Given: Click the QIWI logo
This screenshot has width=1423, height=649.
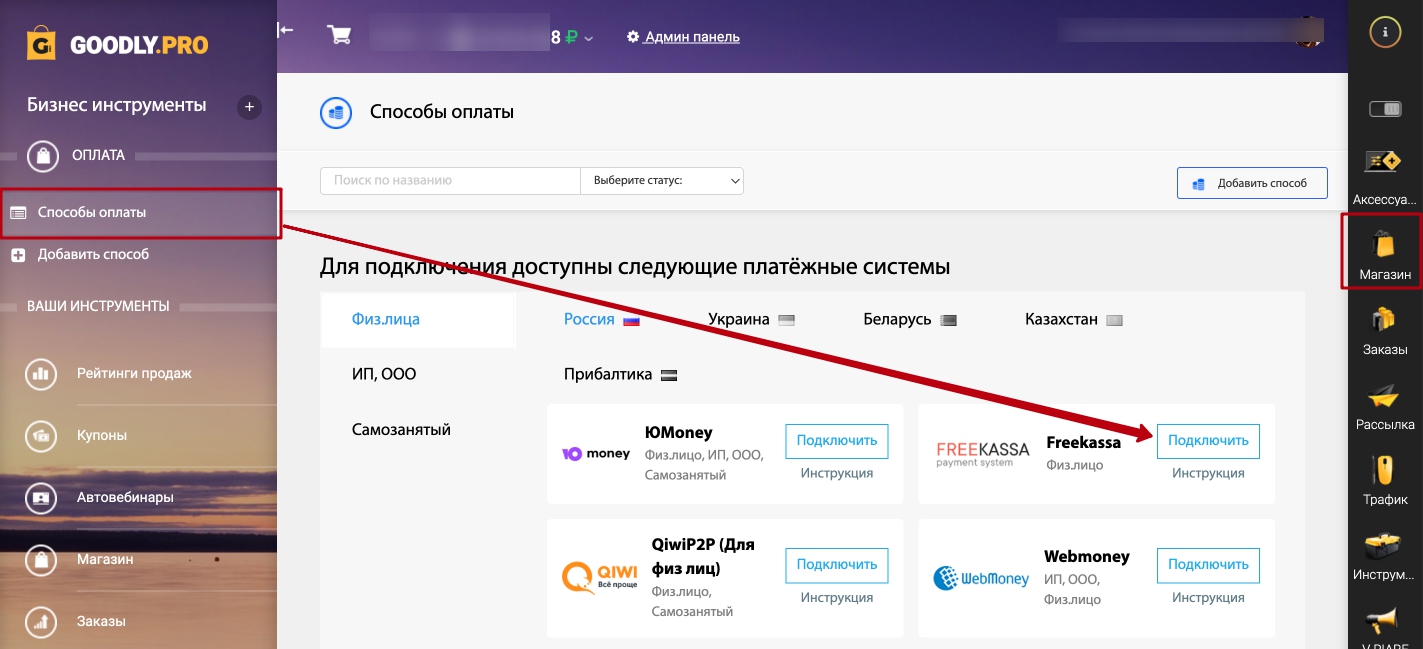Looking at the screenshot, I should point(600,578).
